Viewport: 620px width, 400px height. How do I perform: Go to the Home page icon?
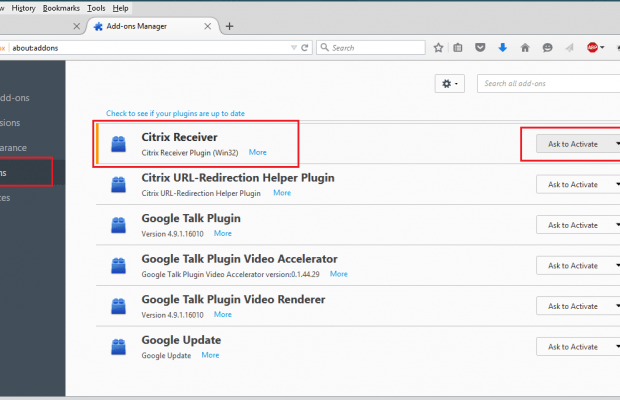(x=525, y=48)
